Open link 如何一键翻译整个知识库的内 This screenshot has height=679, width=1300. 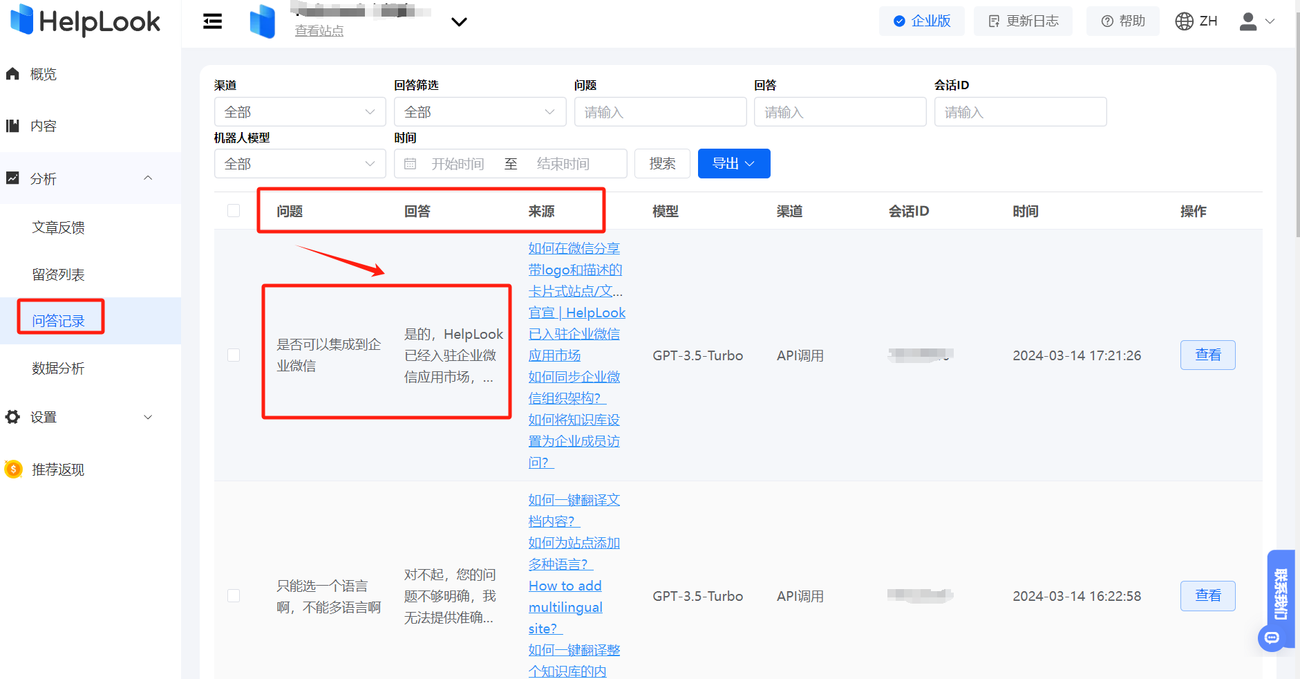click(x=574, y=660)
